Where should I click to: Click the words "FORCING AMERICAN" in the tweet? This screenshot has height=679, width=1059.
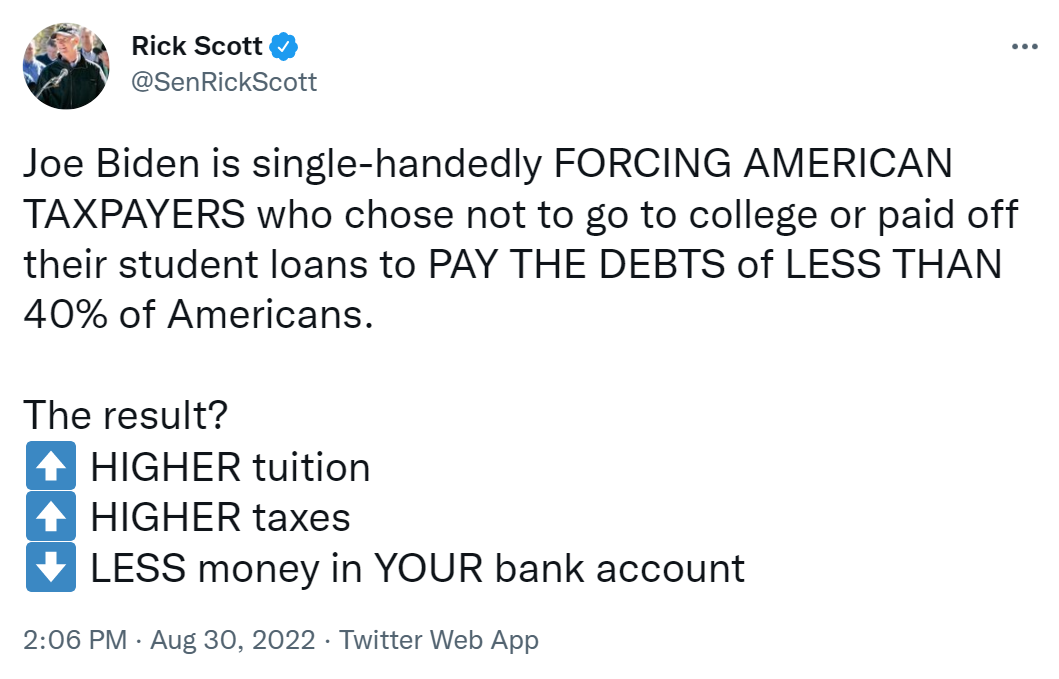click(x=753, y=164)
